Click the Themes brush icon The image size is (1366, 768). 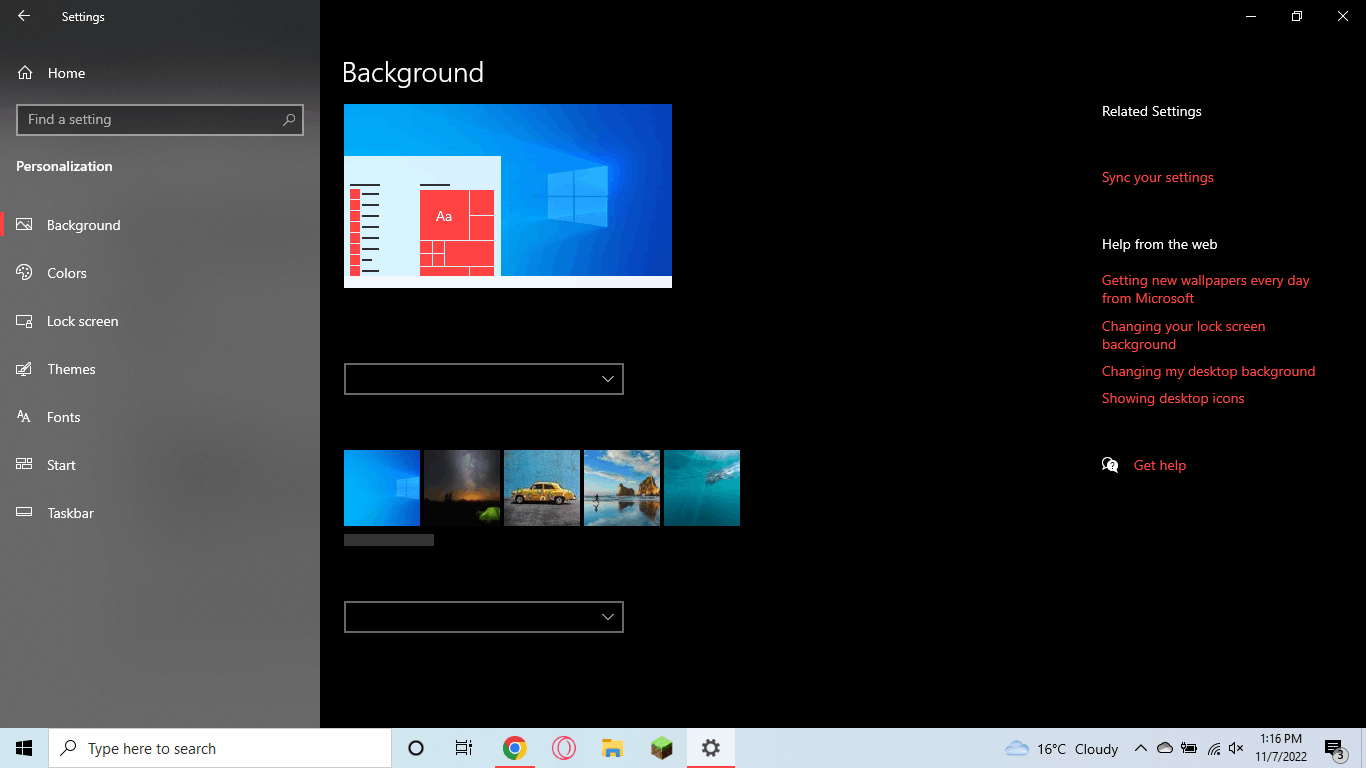25,369
